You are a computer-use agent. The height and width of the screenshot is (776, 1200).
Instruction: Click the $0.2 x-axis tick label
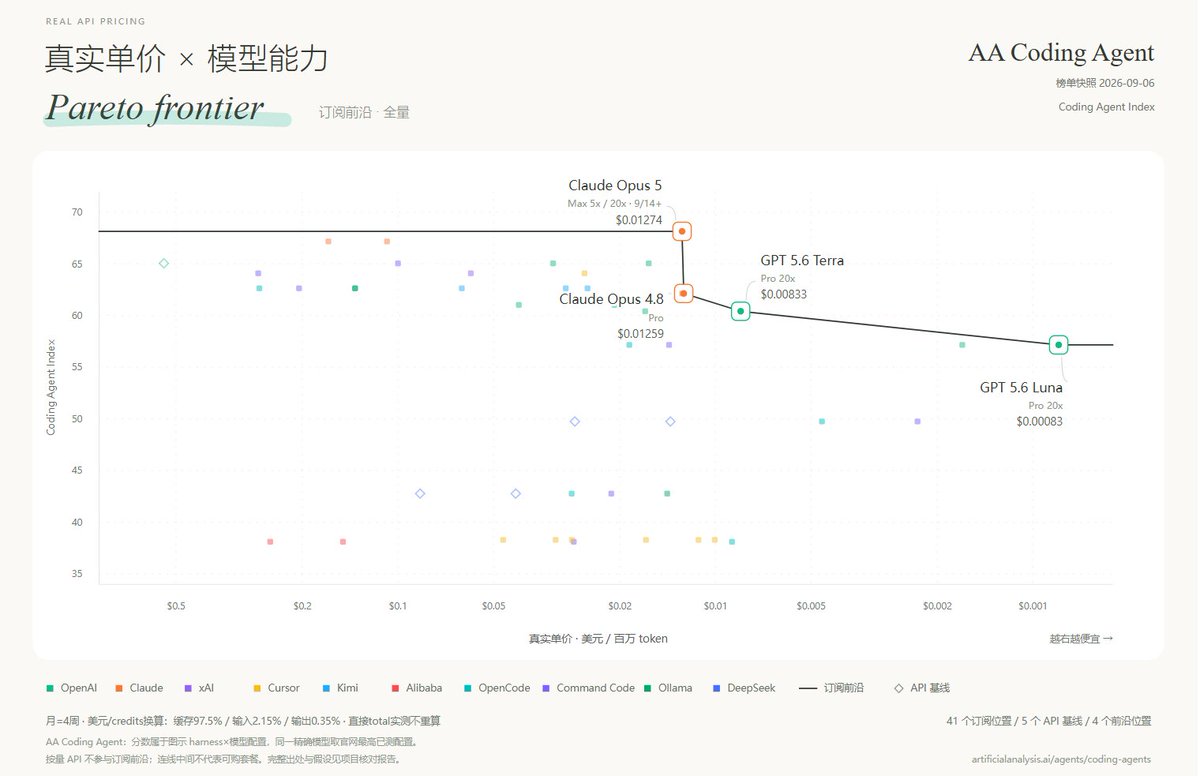(x=303, y=606)
